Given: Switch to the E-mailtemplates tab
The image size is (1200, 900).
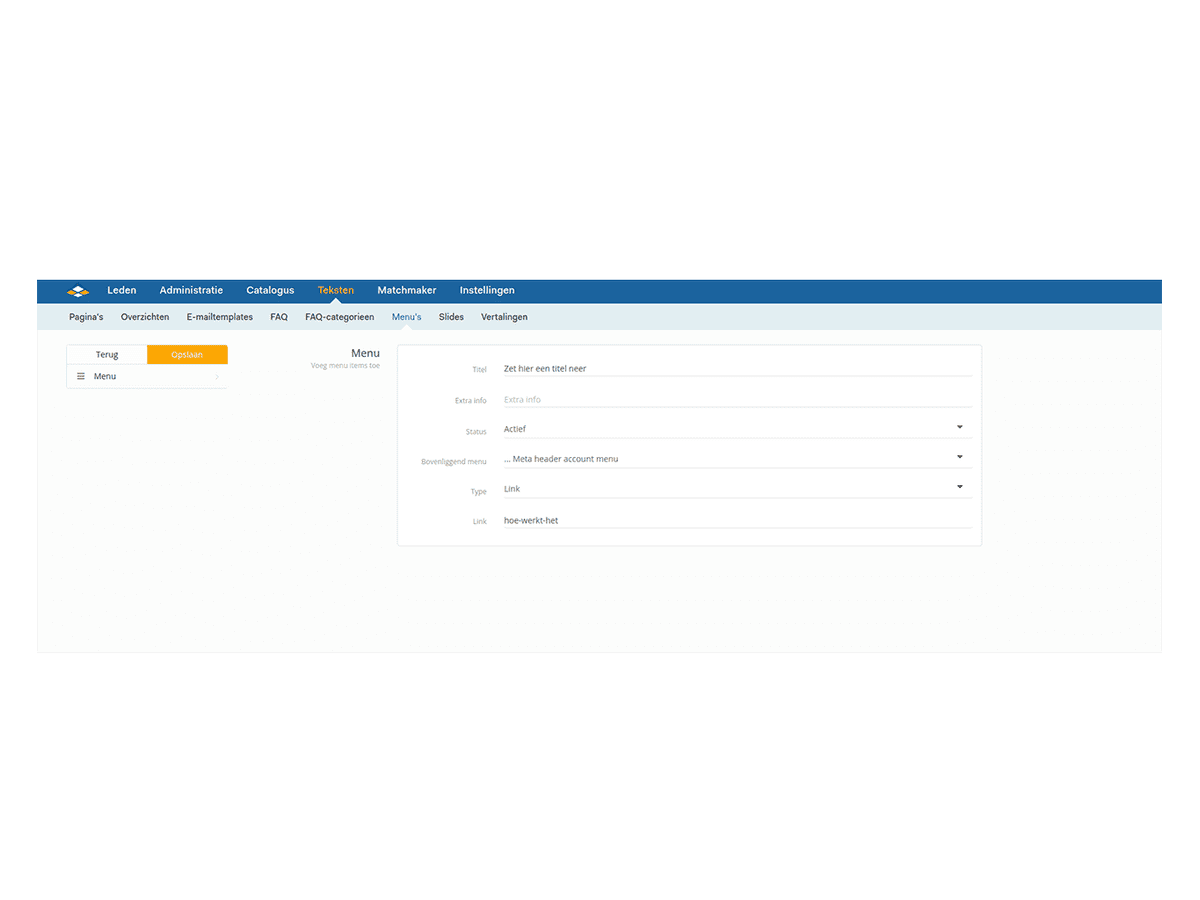Looking at the screenshot, I should (x=219, y=317).
